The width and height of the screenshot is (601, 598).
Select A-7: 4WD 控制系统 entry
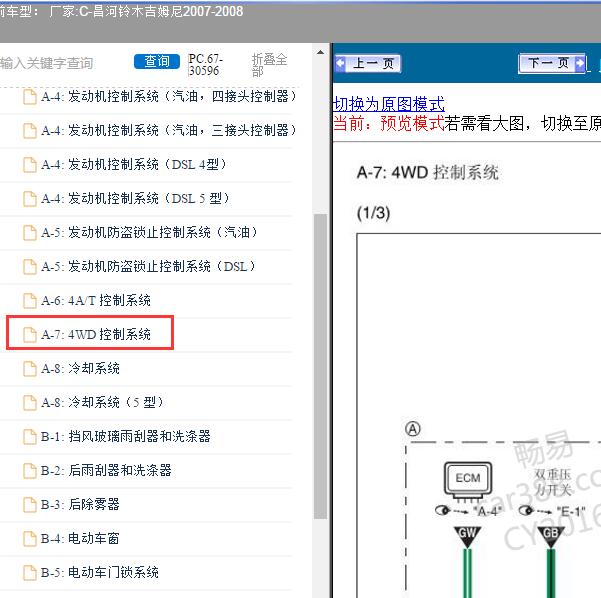(96, 334)
